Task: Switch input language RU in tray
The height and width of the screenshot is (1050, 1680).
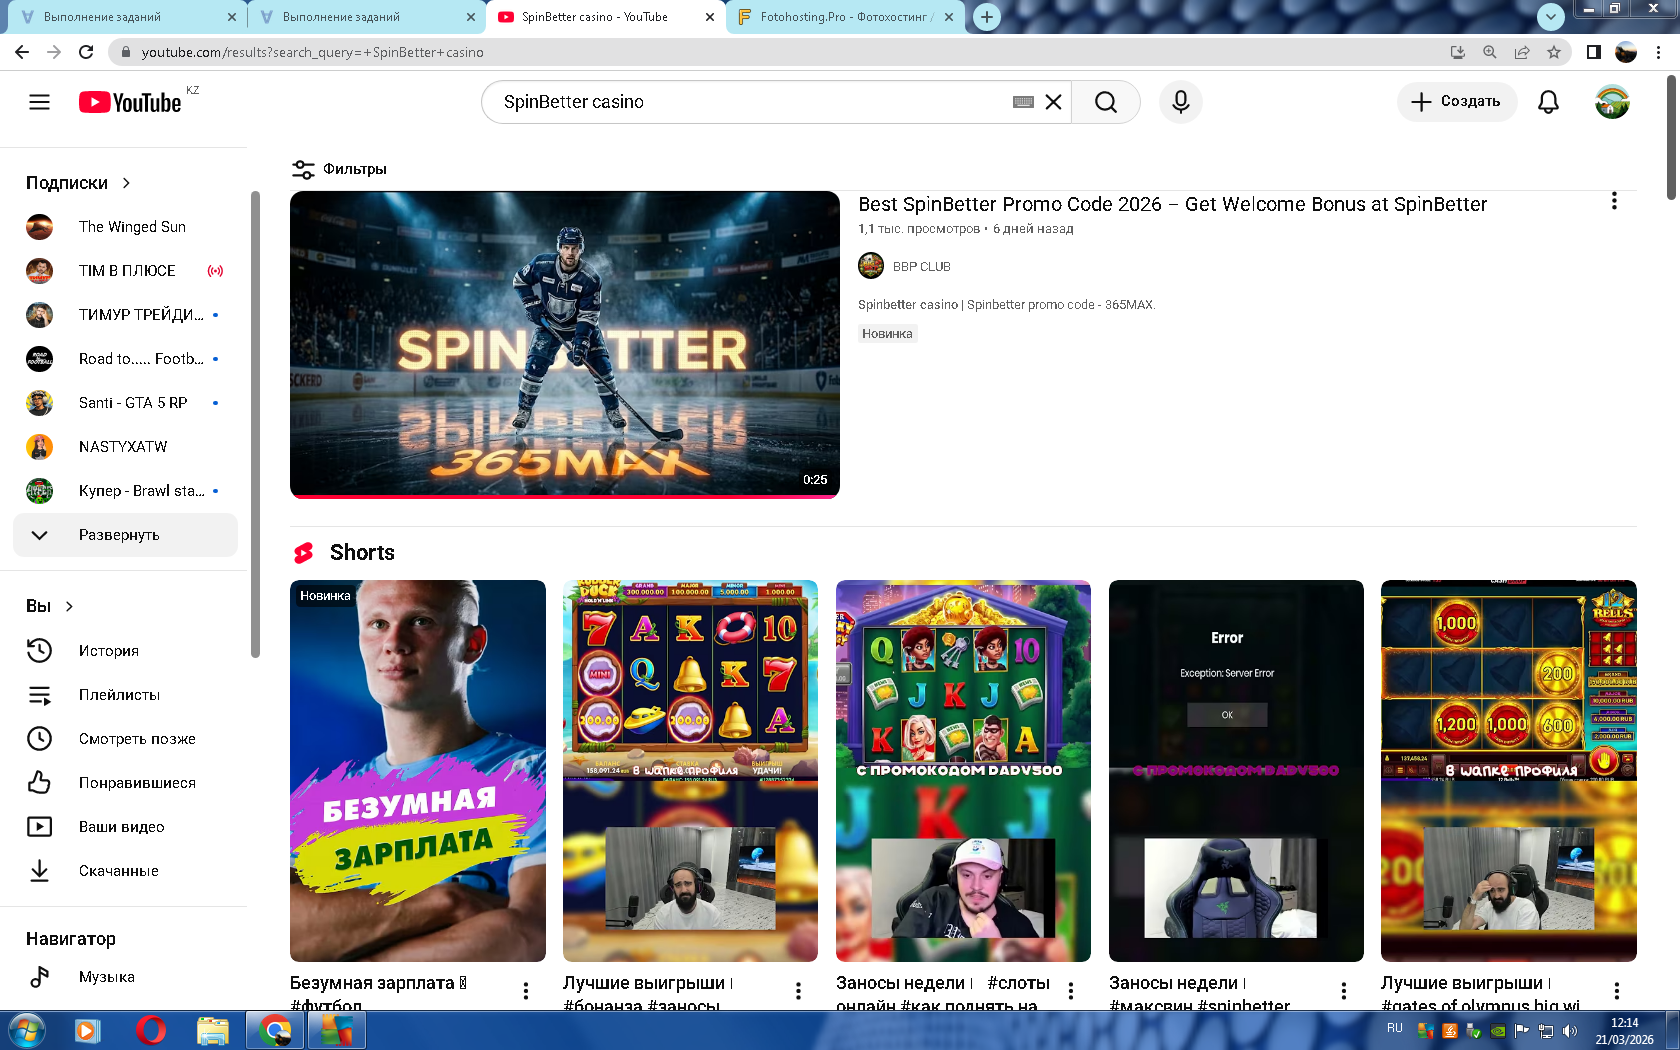Action: tap(1395, 1028)
